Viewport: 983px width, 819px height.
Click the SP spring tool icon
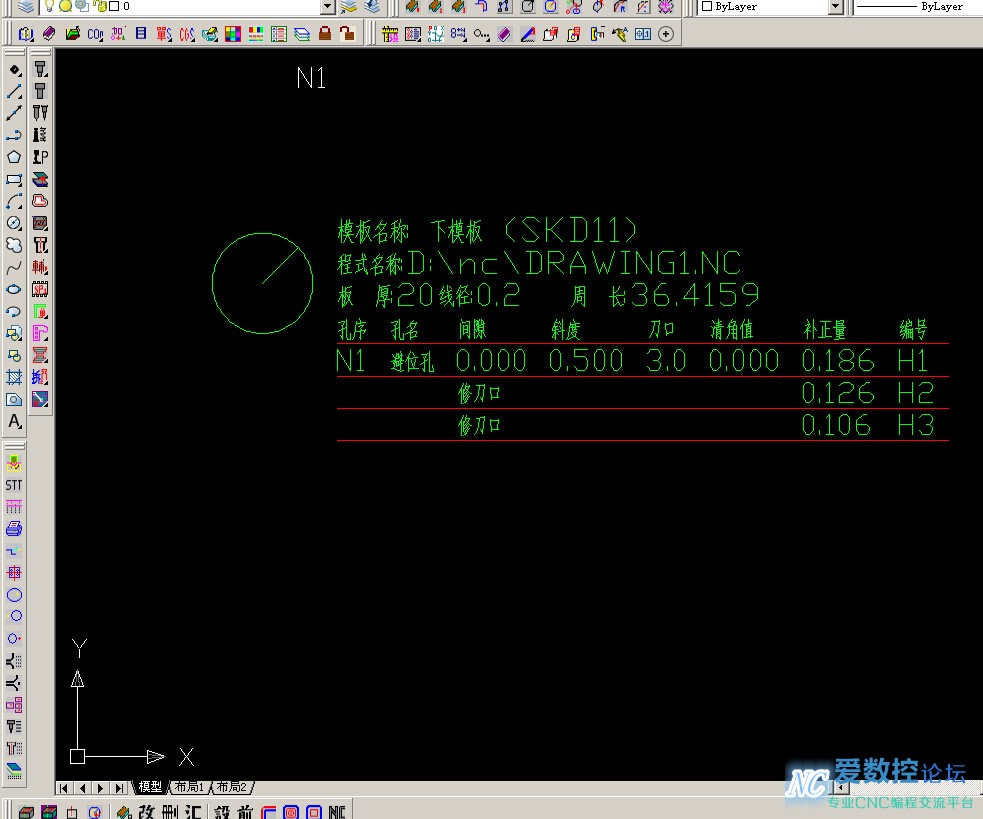[40, 289]
